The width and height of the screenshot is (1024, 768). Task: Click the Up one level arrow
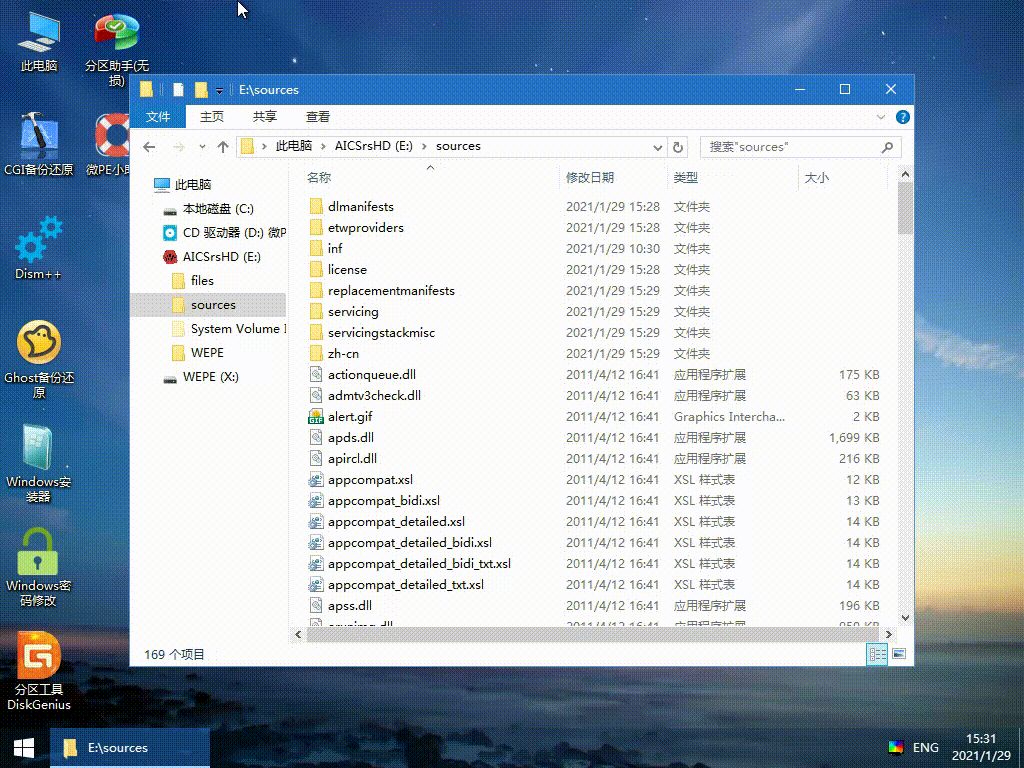click(x=223, y=147)
